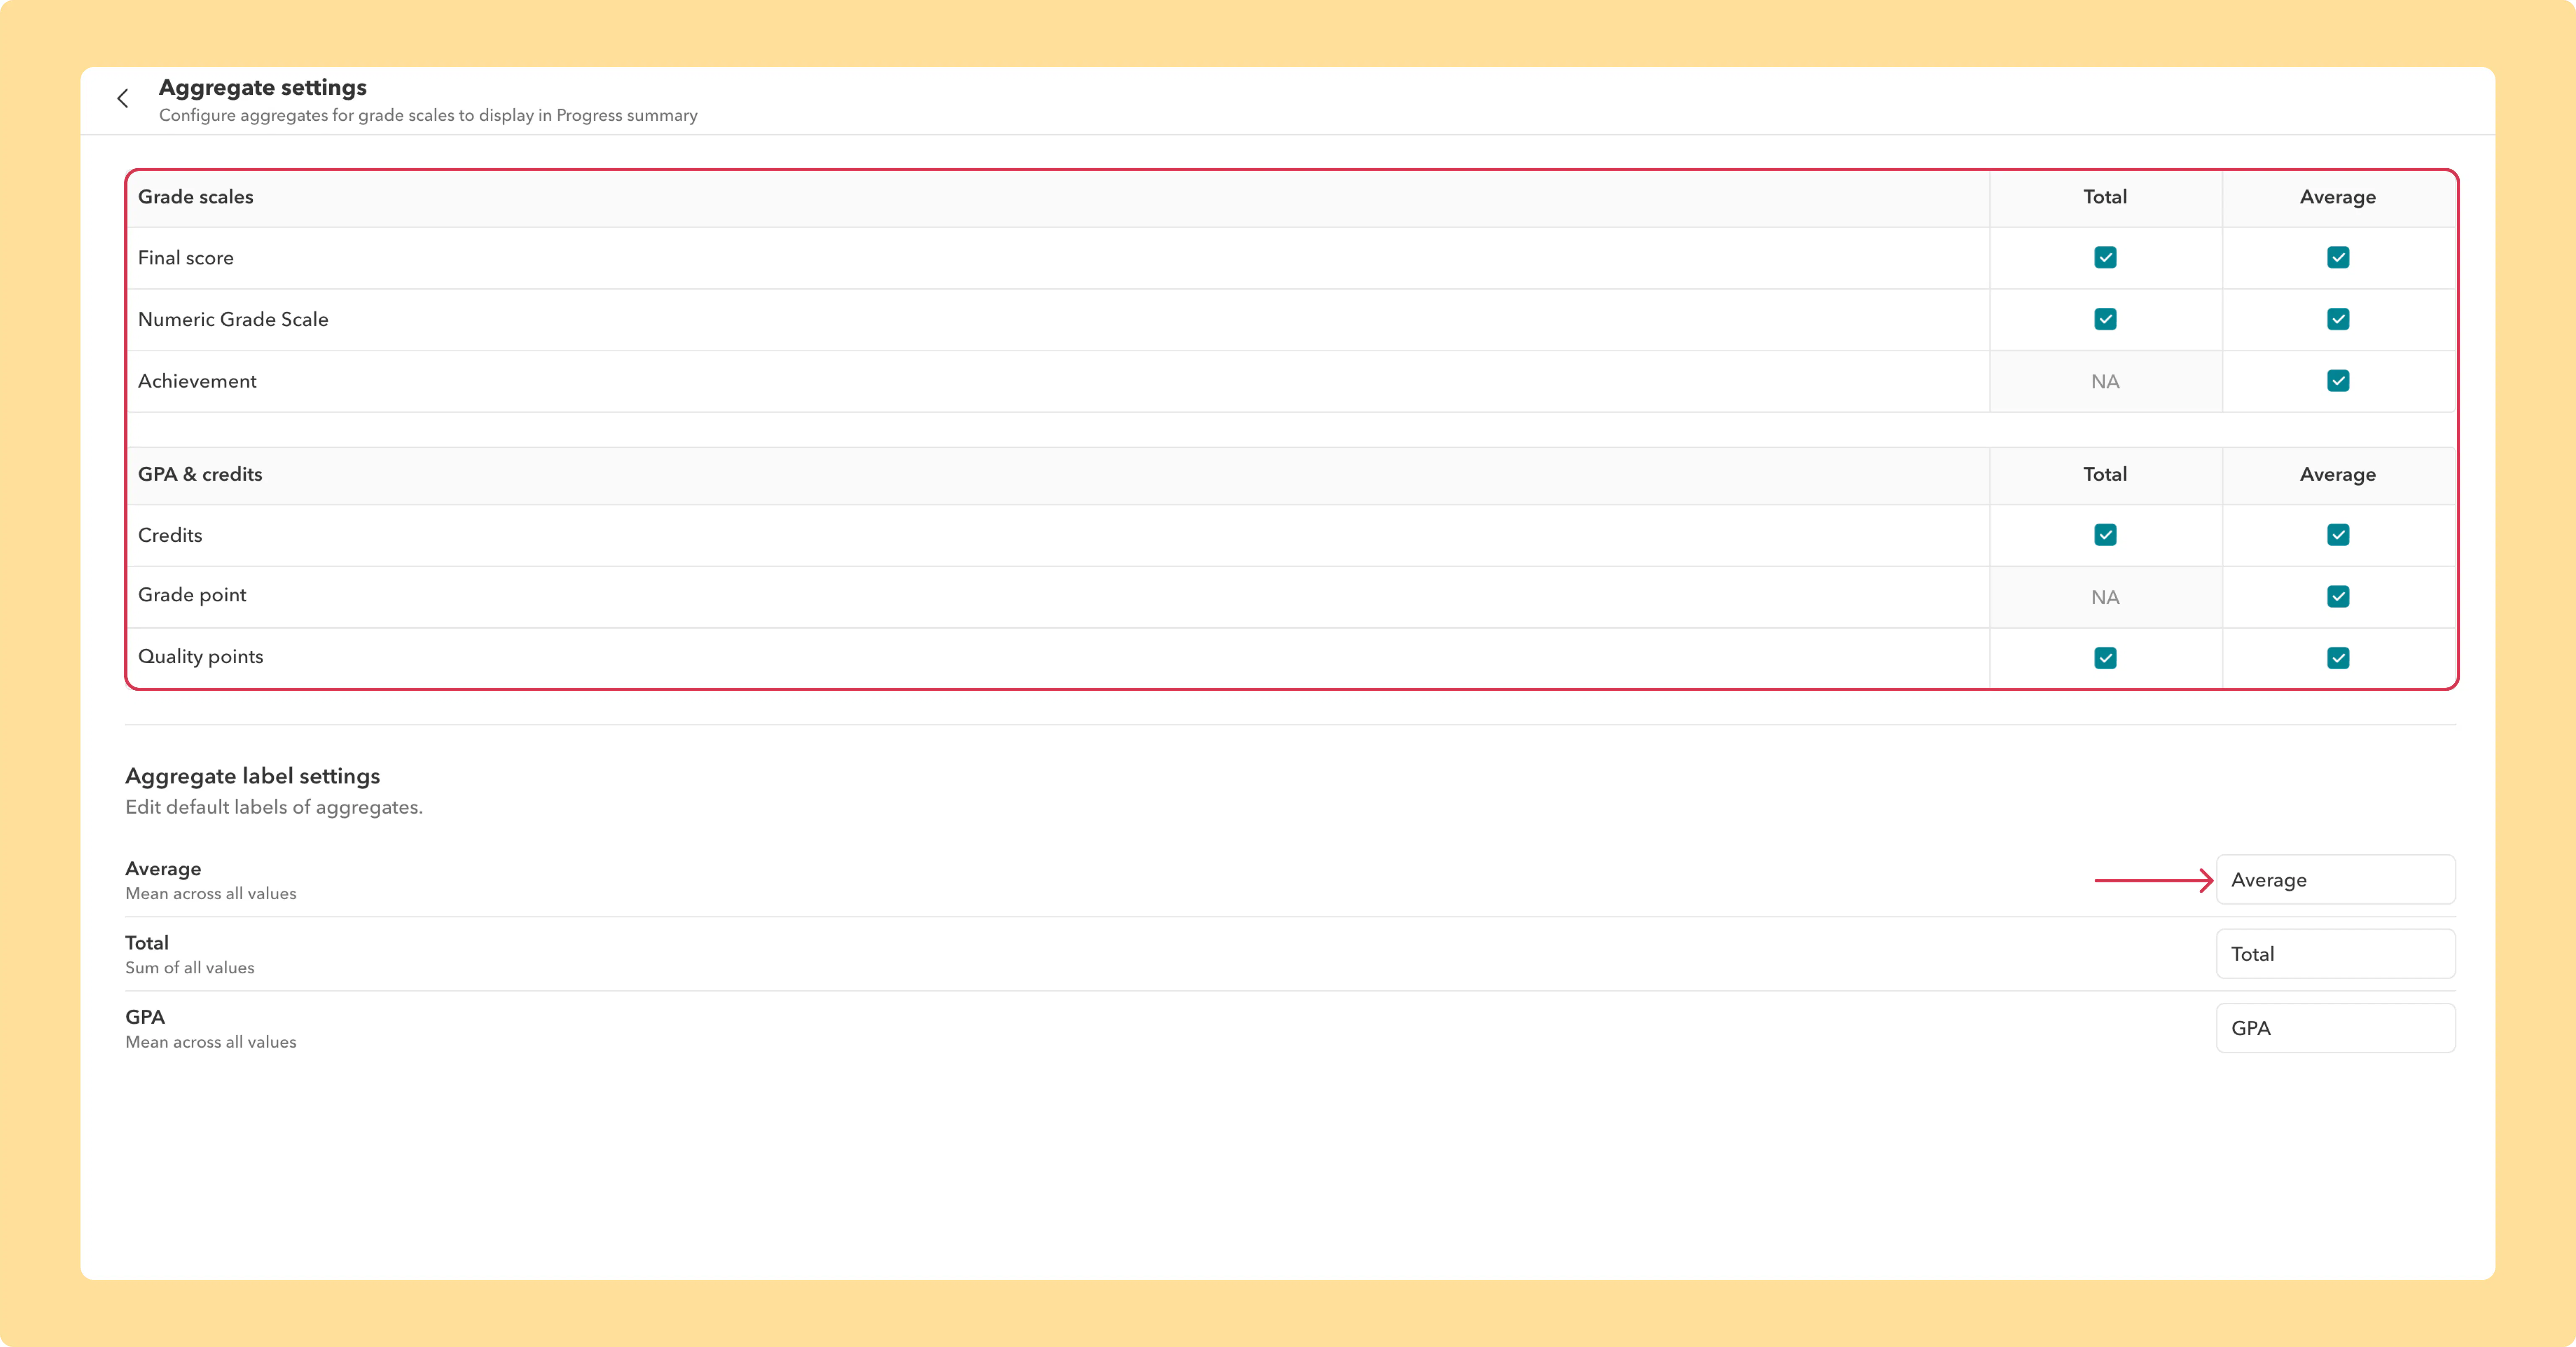Disable Average for Achievement

click(2338, 381)
